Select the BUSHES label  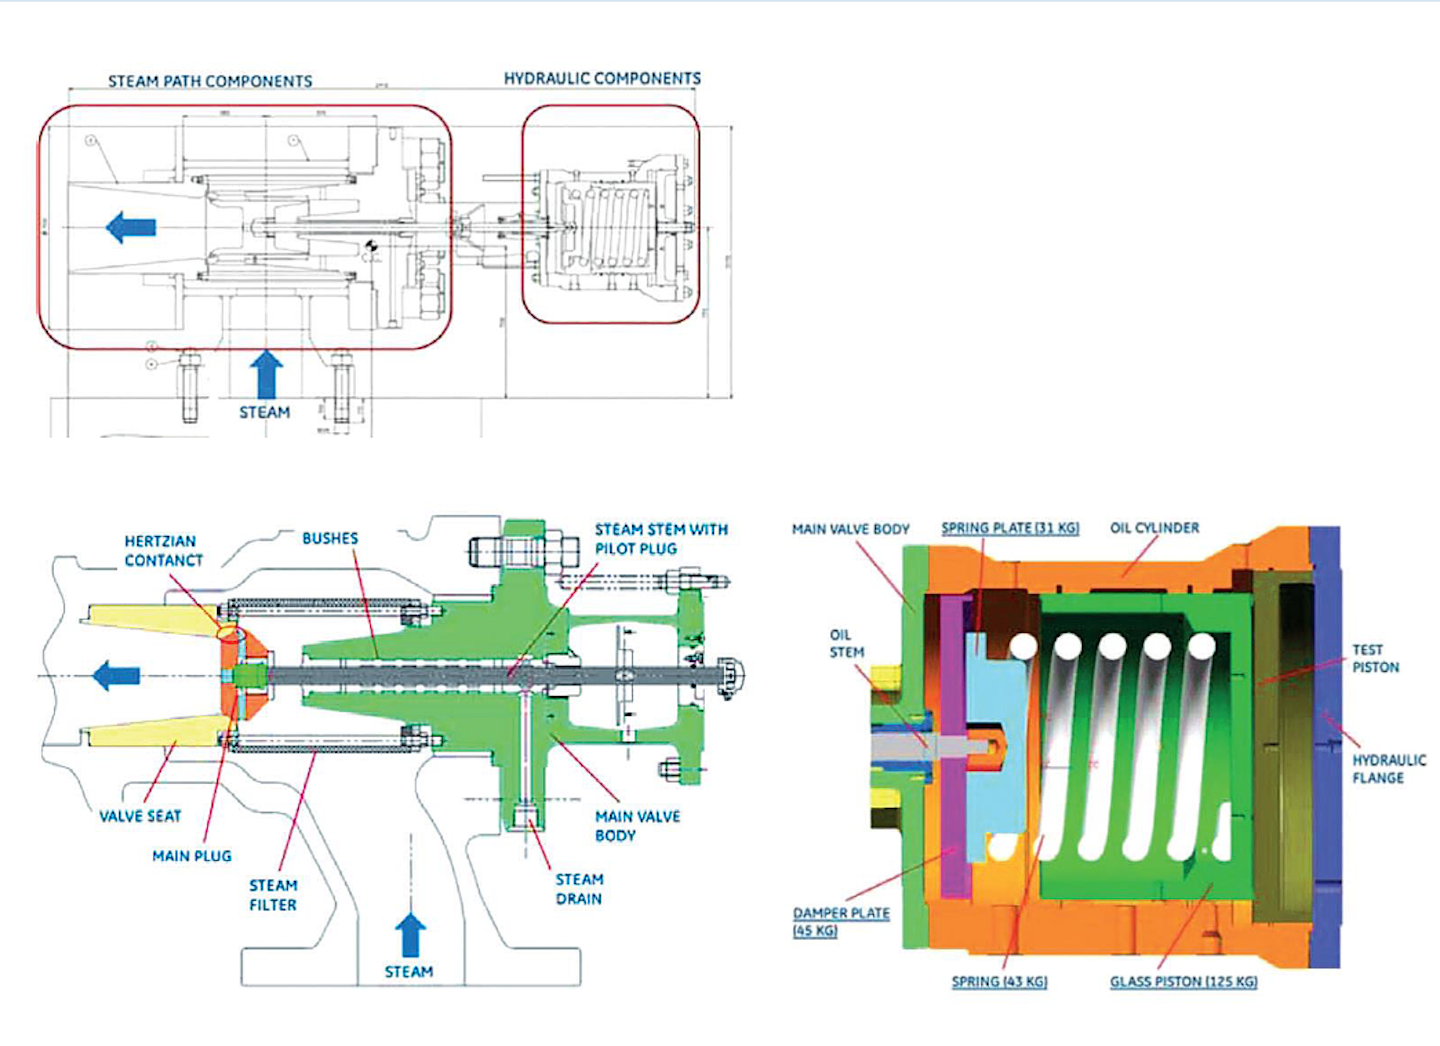(x=330, y=538)
